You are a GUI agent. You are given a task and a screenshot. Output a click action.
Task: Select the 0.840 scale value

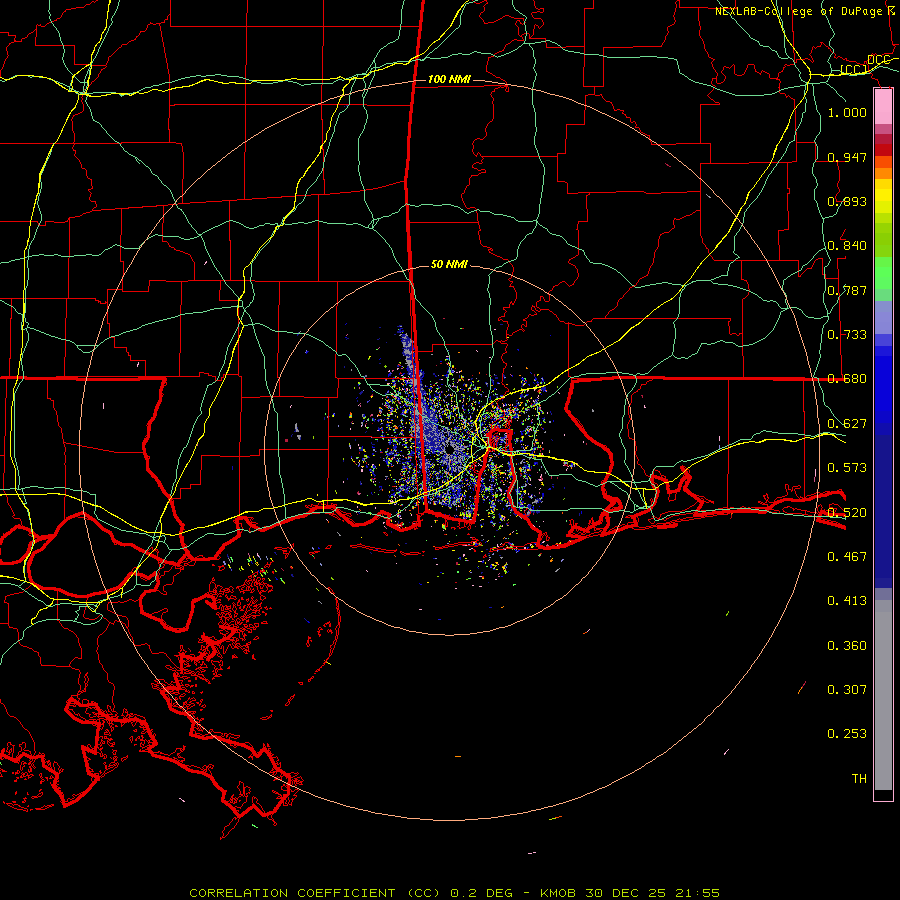click(847, 246)
